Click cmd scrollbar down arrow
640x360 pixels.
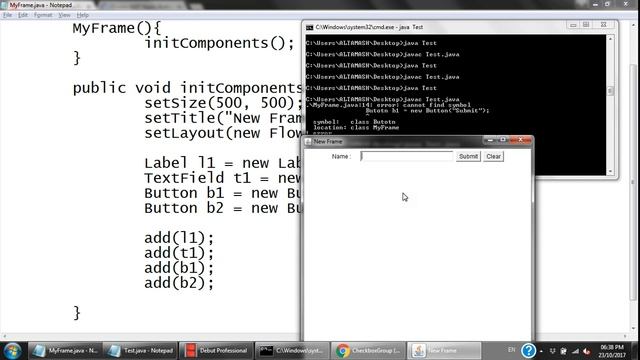pyautogui.click(x=611, y=171)
